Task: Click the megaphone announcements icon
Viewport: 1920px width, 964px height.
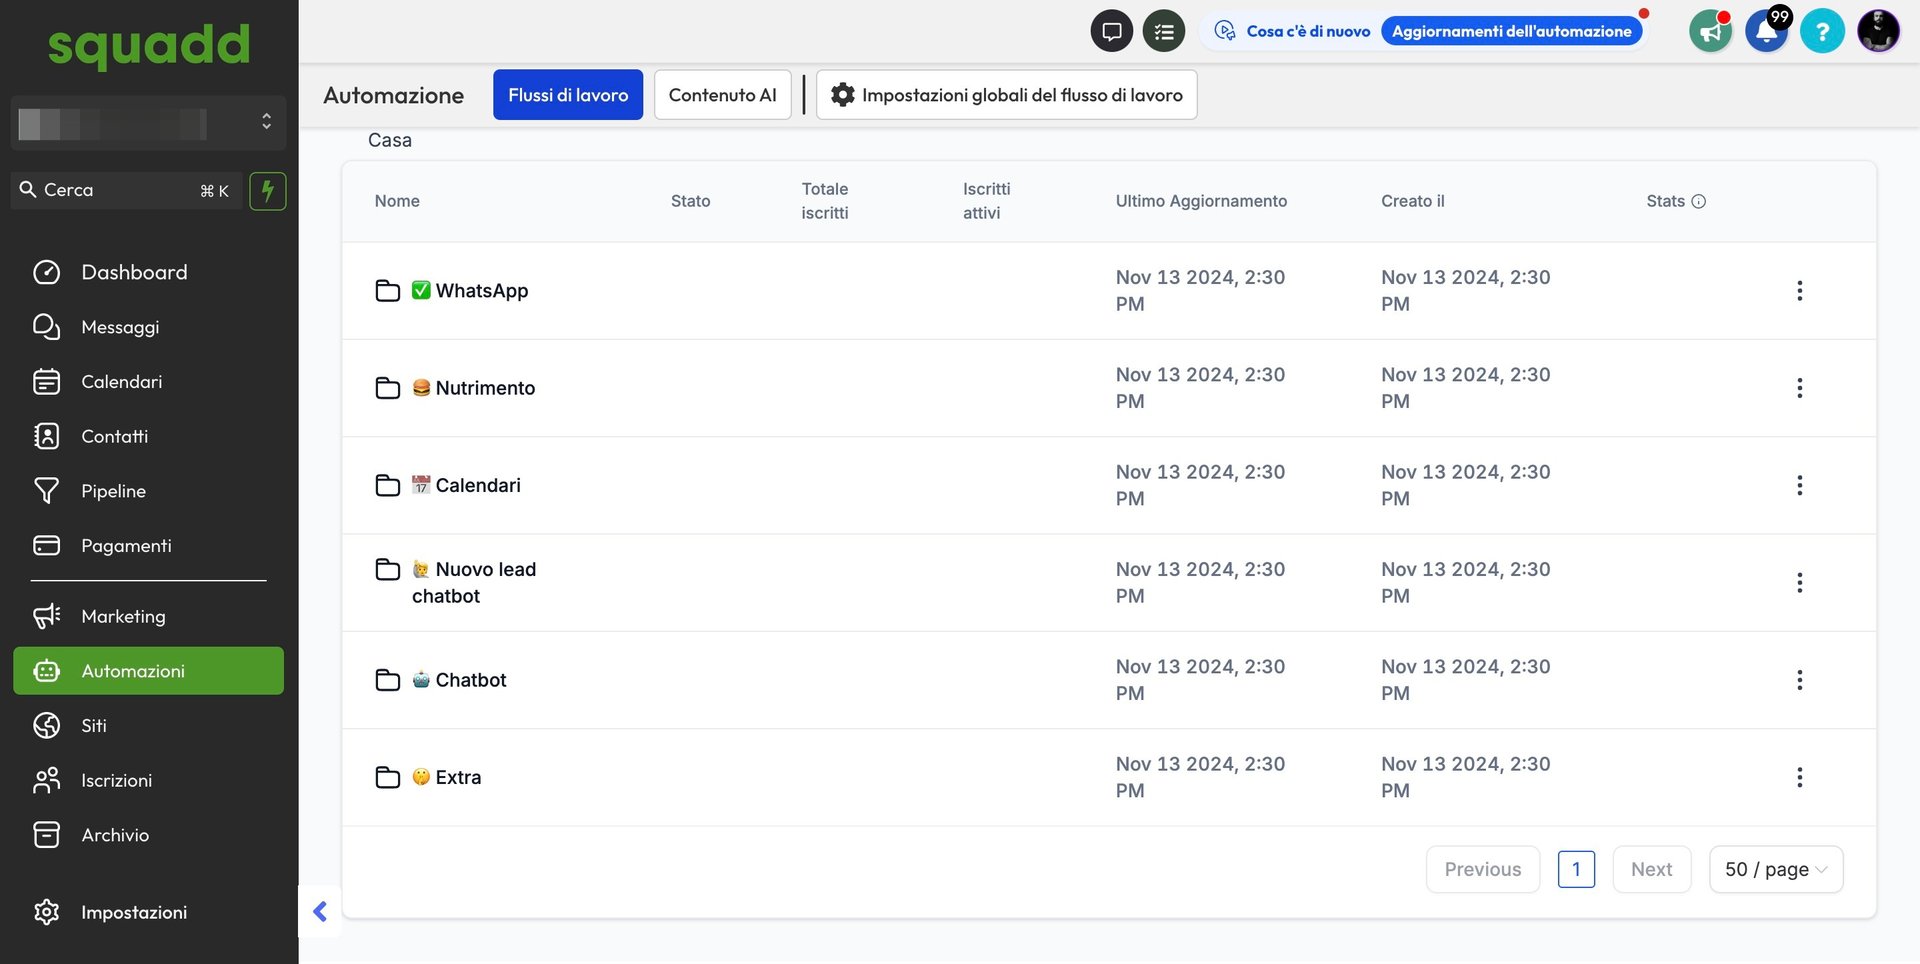Action: pos(1710,32)
